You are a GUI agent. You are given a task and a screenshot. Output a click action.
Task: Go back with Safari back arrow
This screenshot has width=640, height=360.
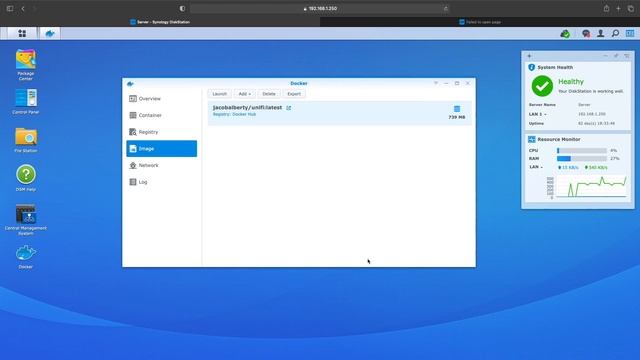point(23,9)
